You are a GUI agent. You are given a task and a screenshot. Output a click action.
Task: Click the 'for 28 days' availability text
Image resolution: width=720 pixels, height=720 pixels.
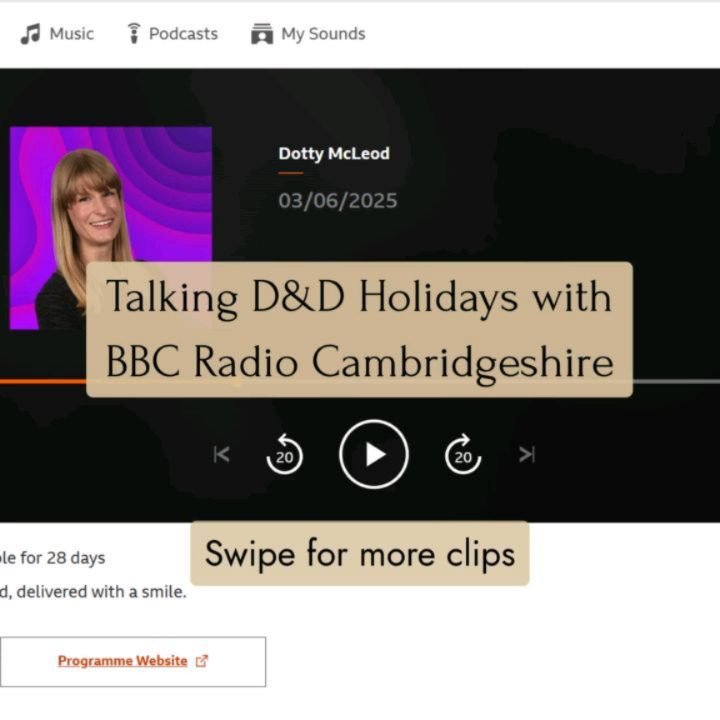tap(62, 558)
